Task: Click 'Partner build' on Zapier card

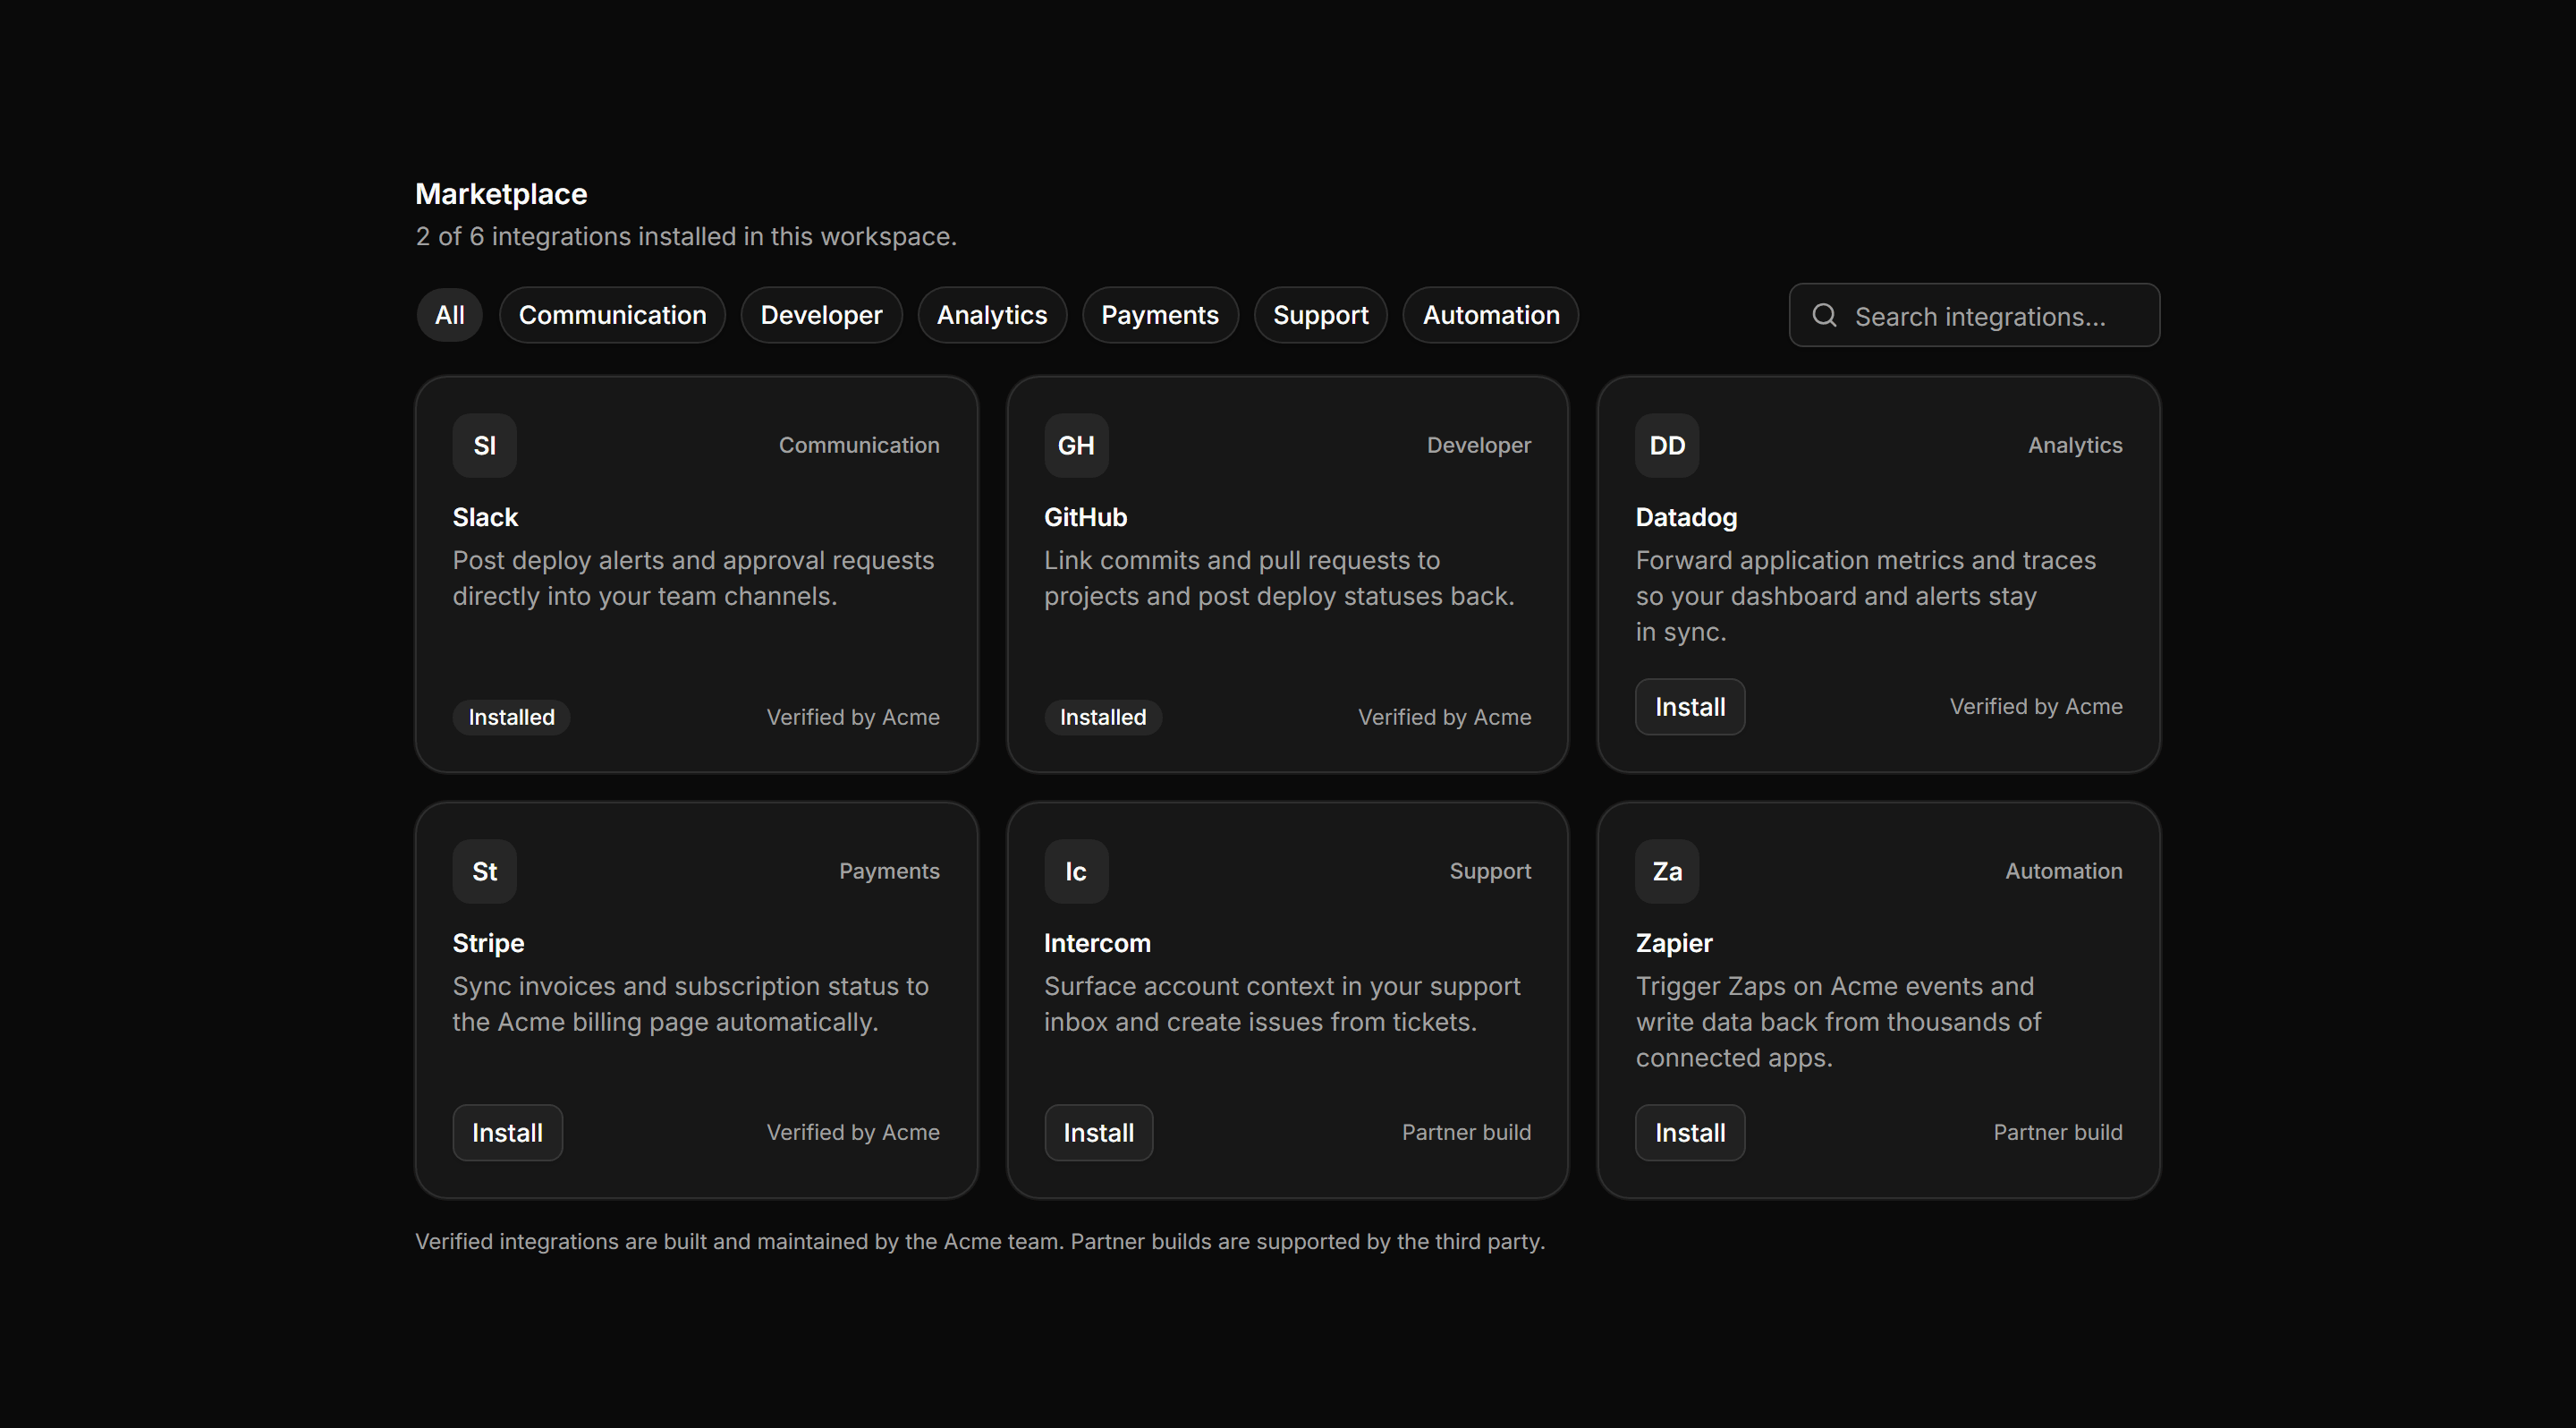Action: (2058, 1132)
